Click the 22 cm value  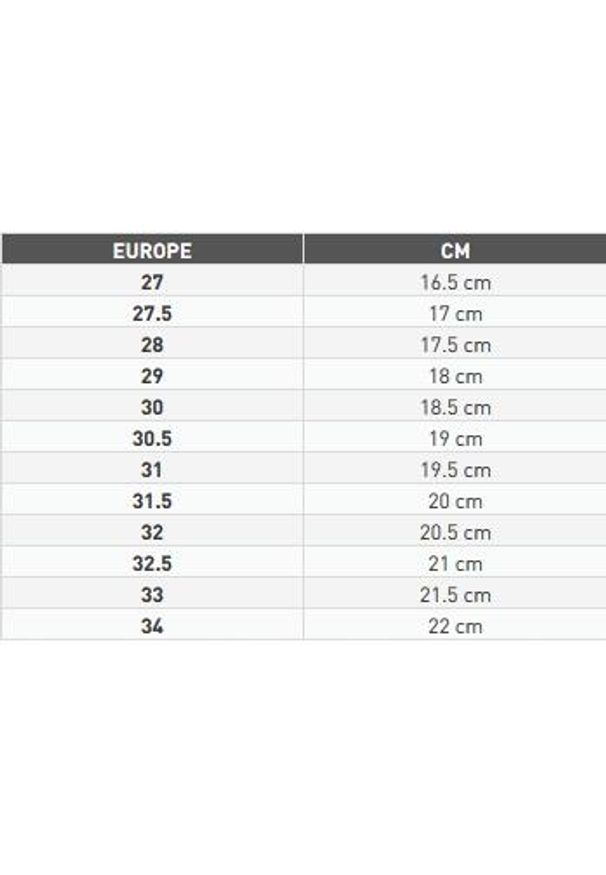(x=455, y=626)
